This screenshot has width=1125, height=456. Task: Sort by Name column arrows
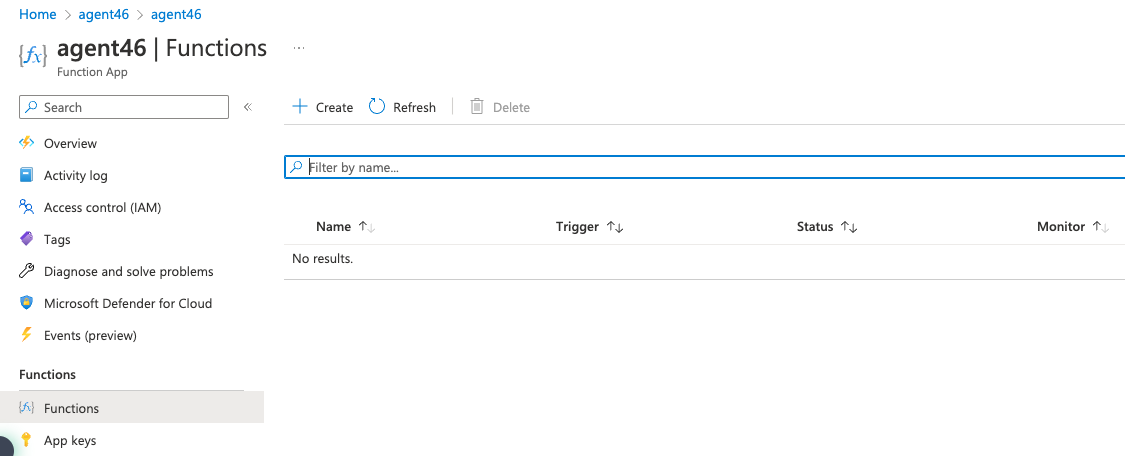pyautogui.click(x=367, y=227)
